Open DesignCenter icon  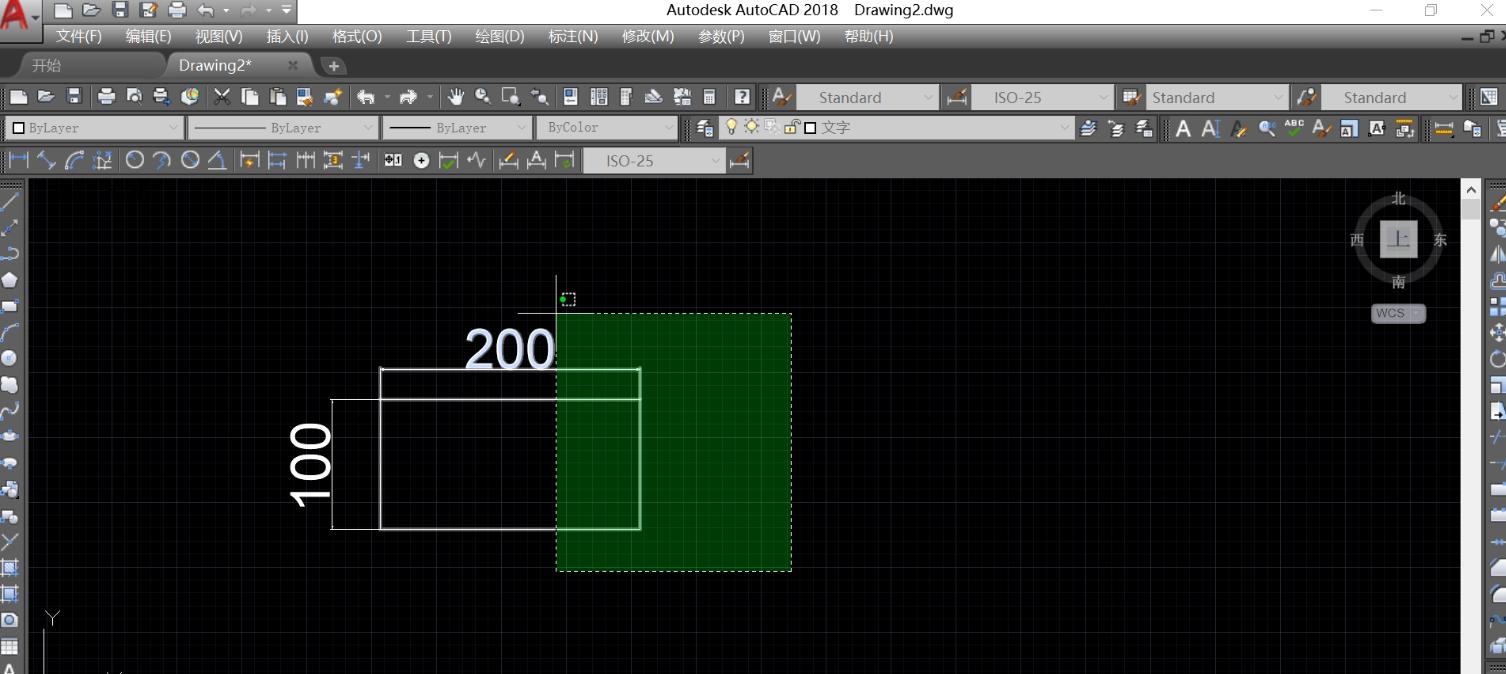point(598,97)
